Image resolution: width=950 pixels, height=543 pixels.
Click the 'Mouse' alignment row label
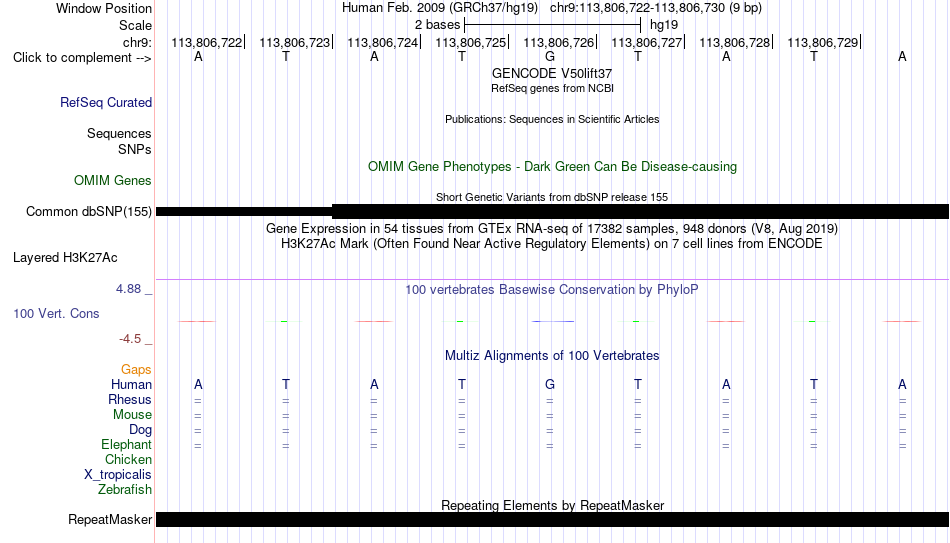132,415
